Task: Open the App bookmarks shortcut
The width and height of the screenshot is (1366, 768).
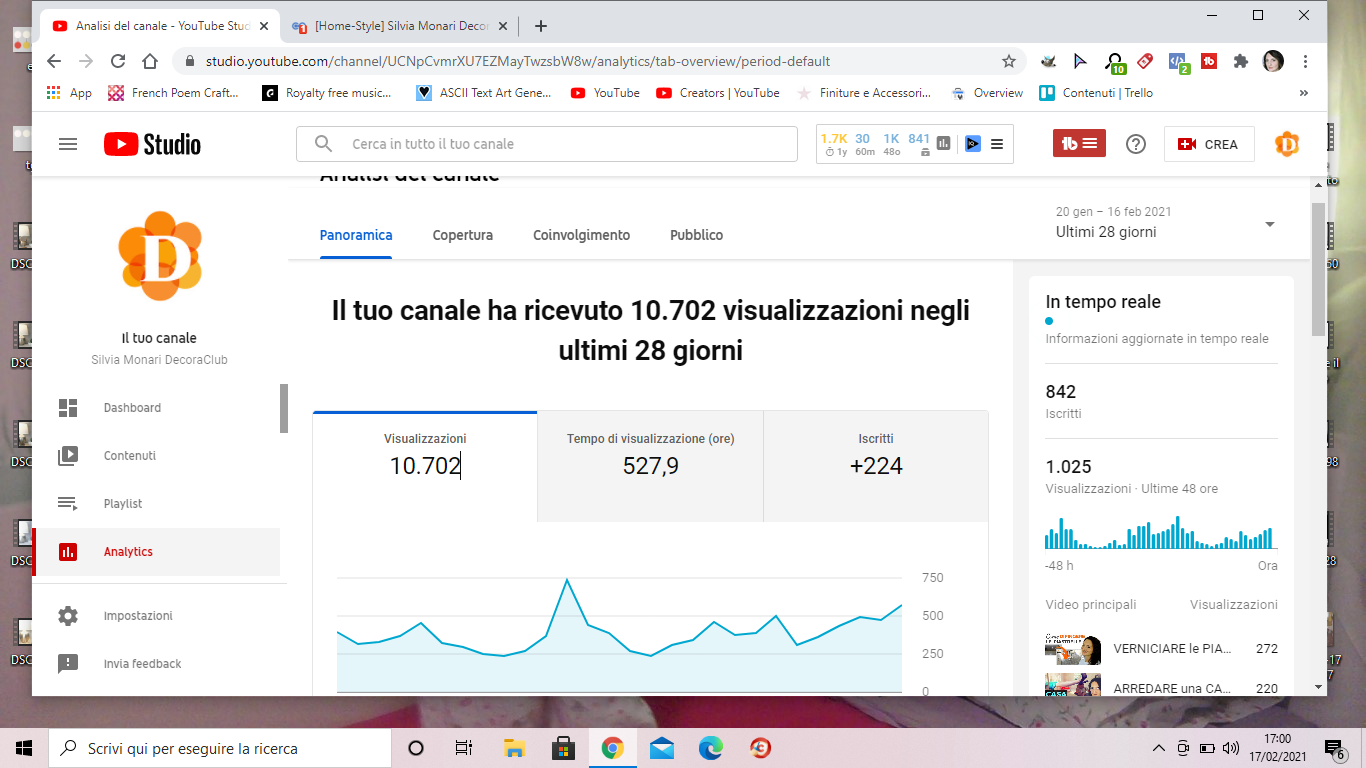Action: click(69, 93)
